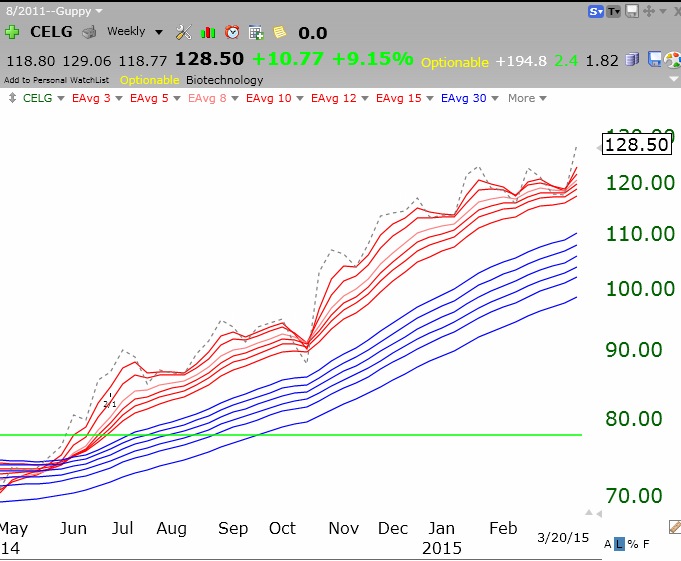Select 'F' scale option

[646, 544]
